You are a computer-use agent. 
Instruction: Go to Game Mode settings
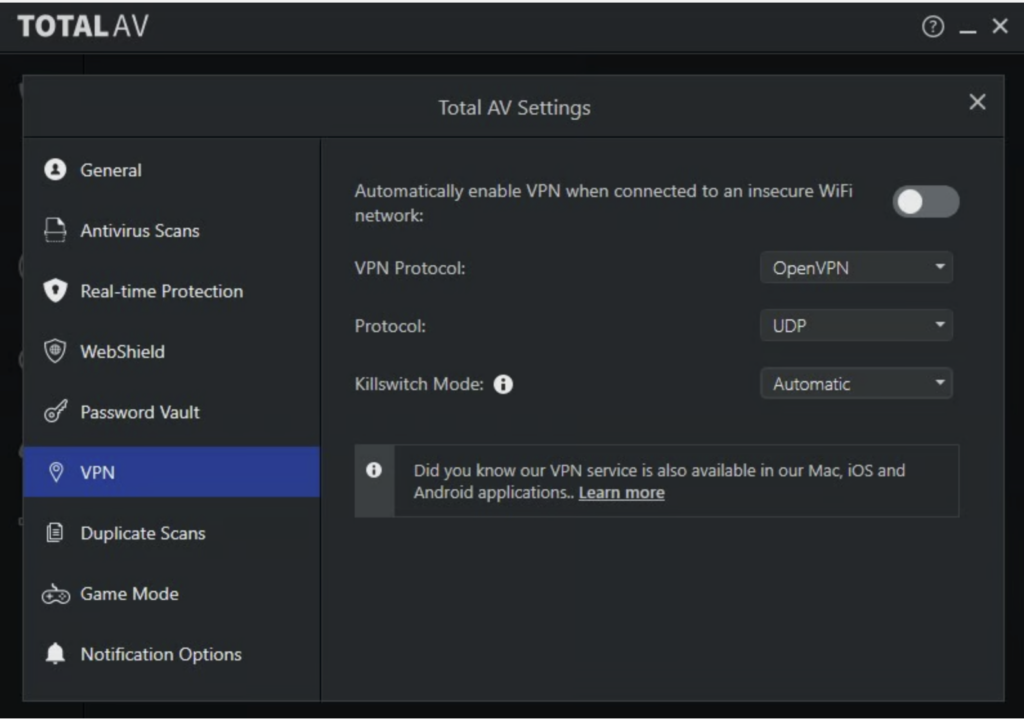[x=172, y=594]
